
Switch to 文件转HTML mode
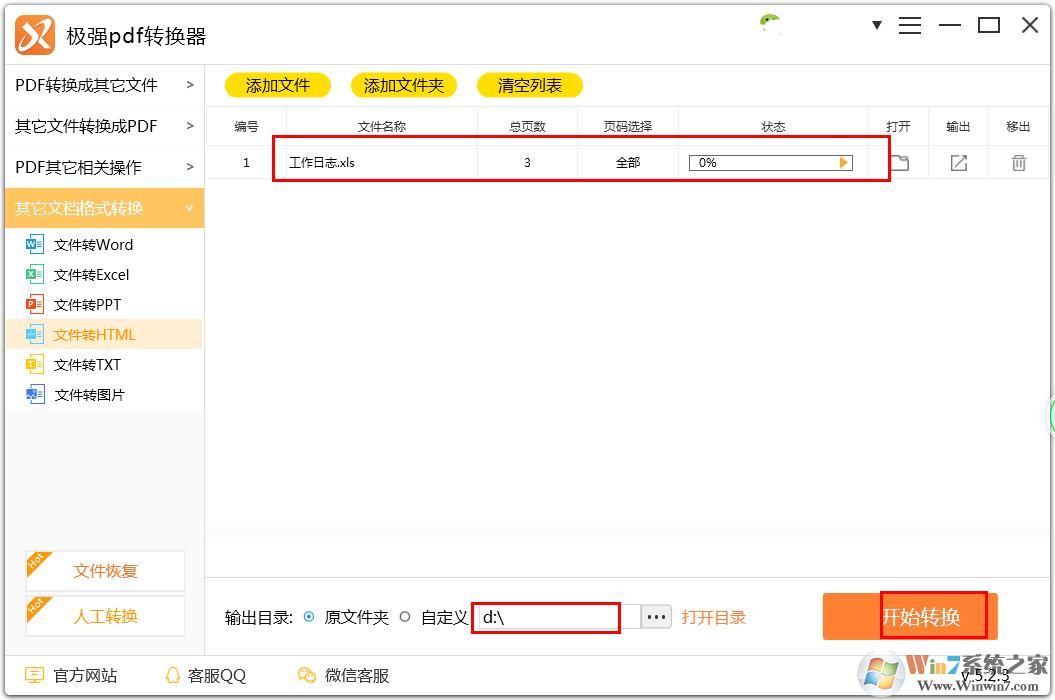[94, 334]
